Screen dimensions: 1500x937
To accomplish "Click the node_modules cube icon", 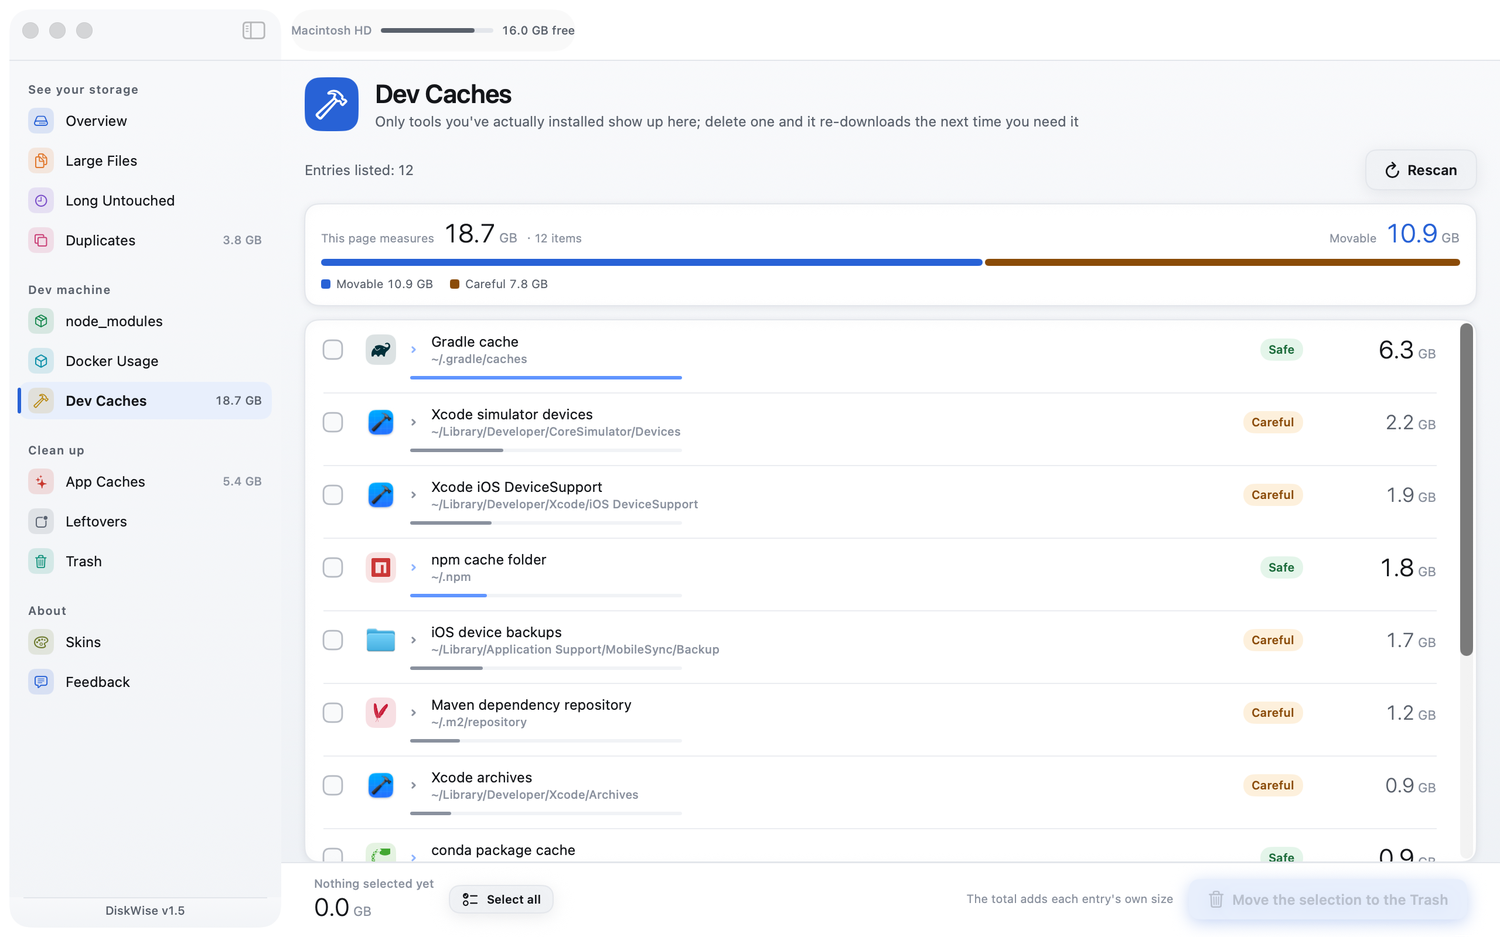I will pos(41,321).
